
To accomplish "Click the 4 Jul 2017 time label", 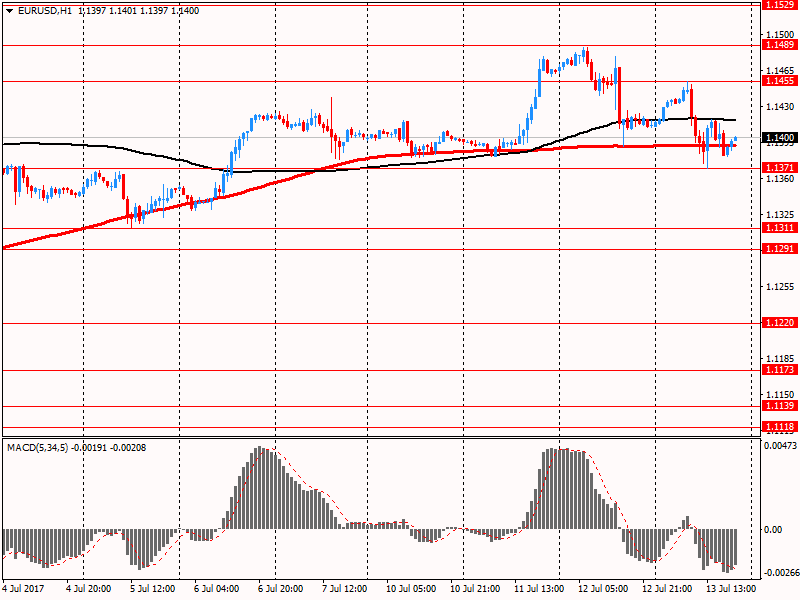I will pyautogui.click(x=23, y=588).
